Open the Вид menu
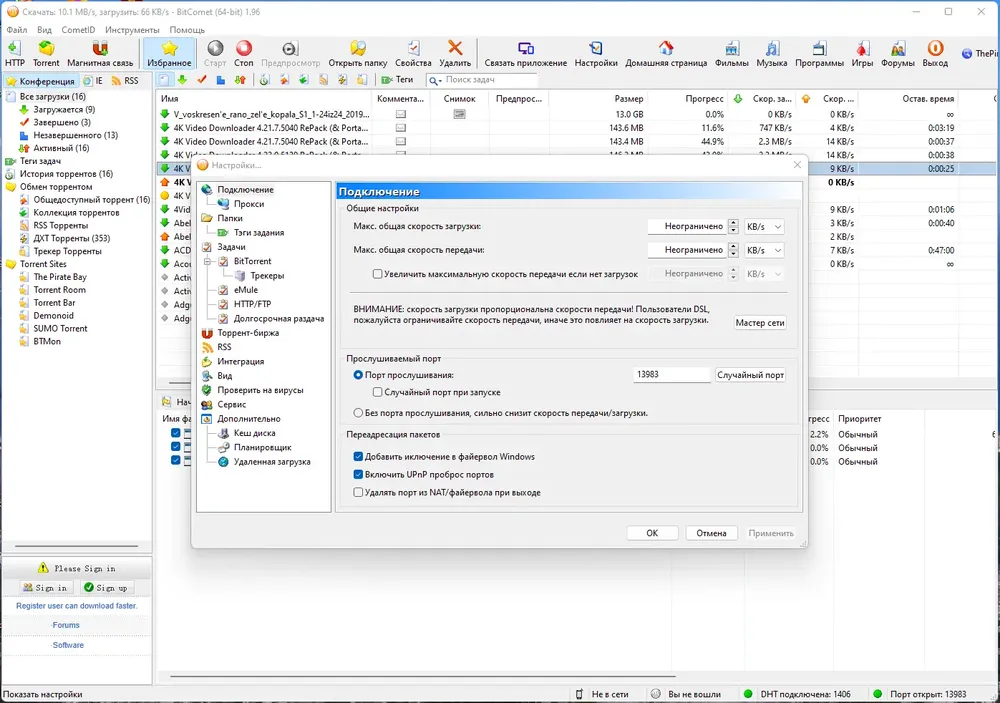The height and width of the screenshot is (703, 1000). (x=44, y=30)
